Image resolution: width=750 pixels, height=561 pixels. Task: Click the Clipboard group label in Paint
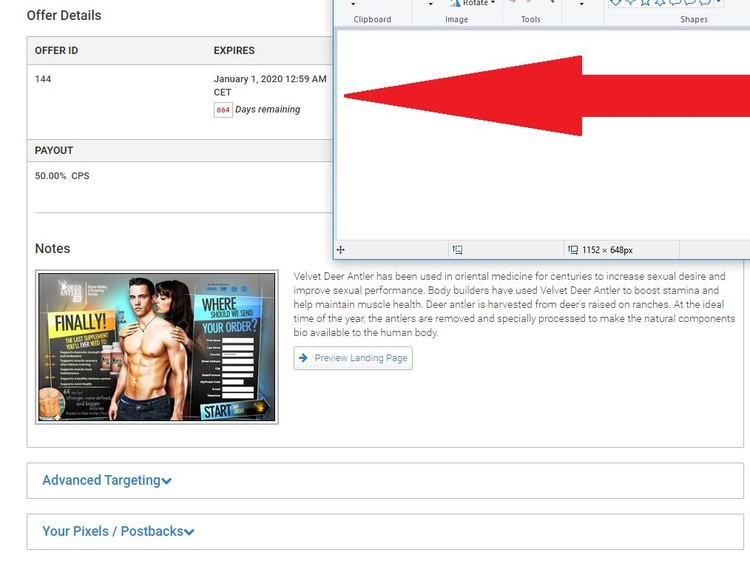pos(372,19)
